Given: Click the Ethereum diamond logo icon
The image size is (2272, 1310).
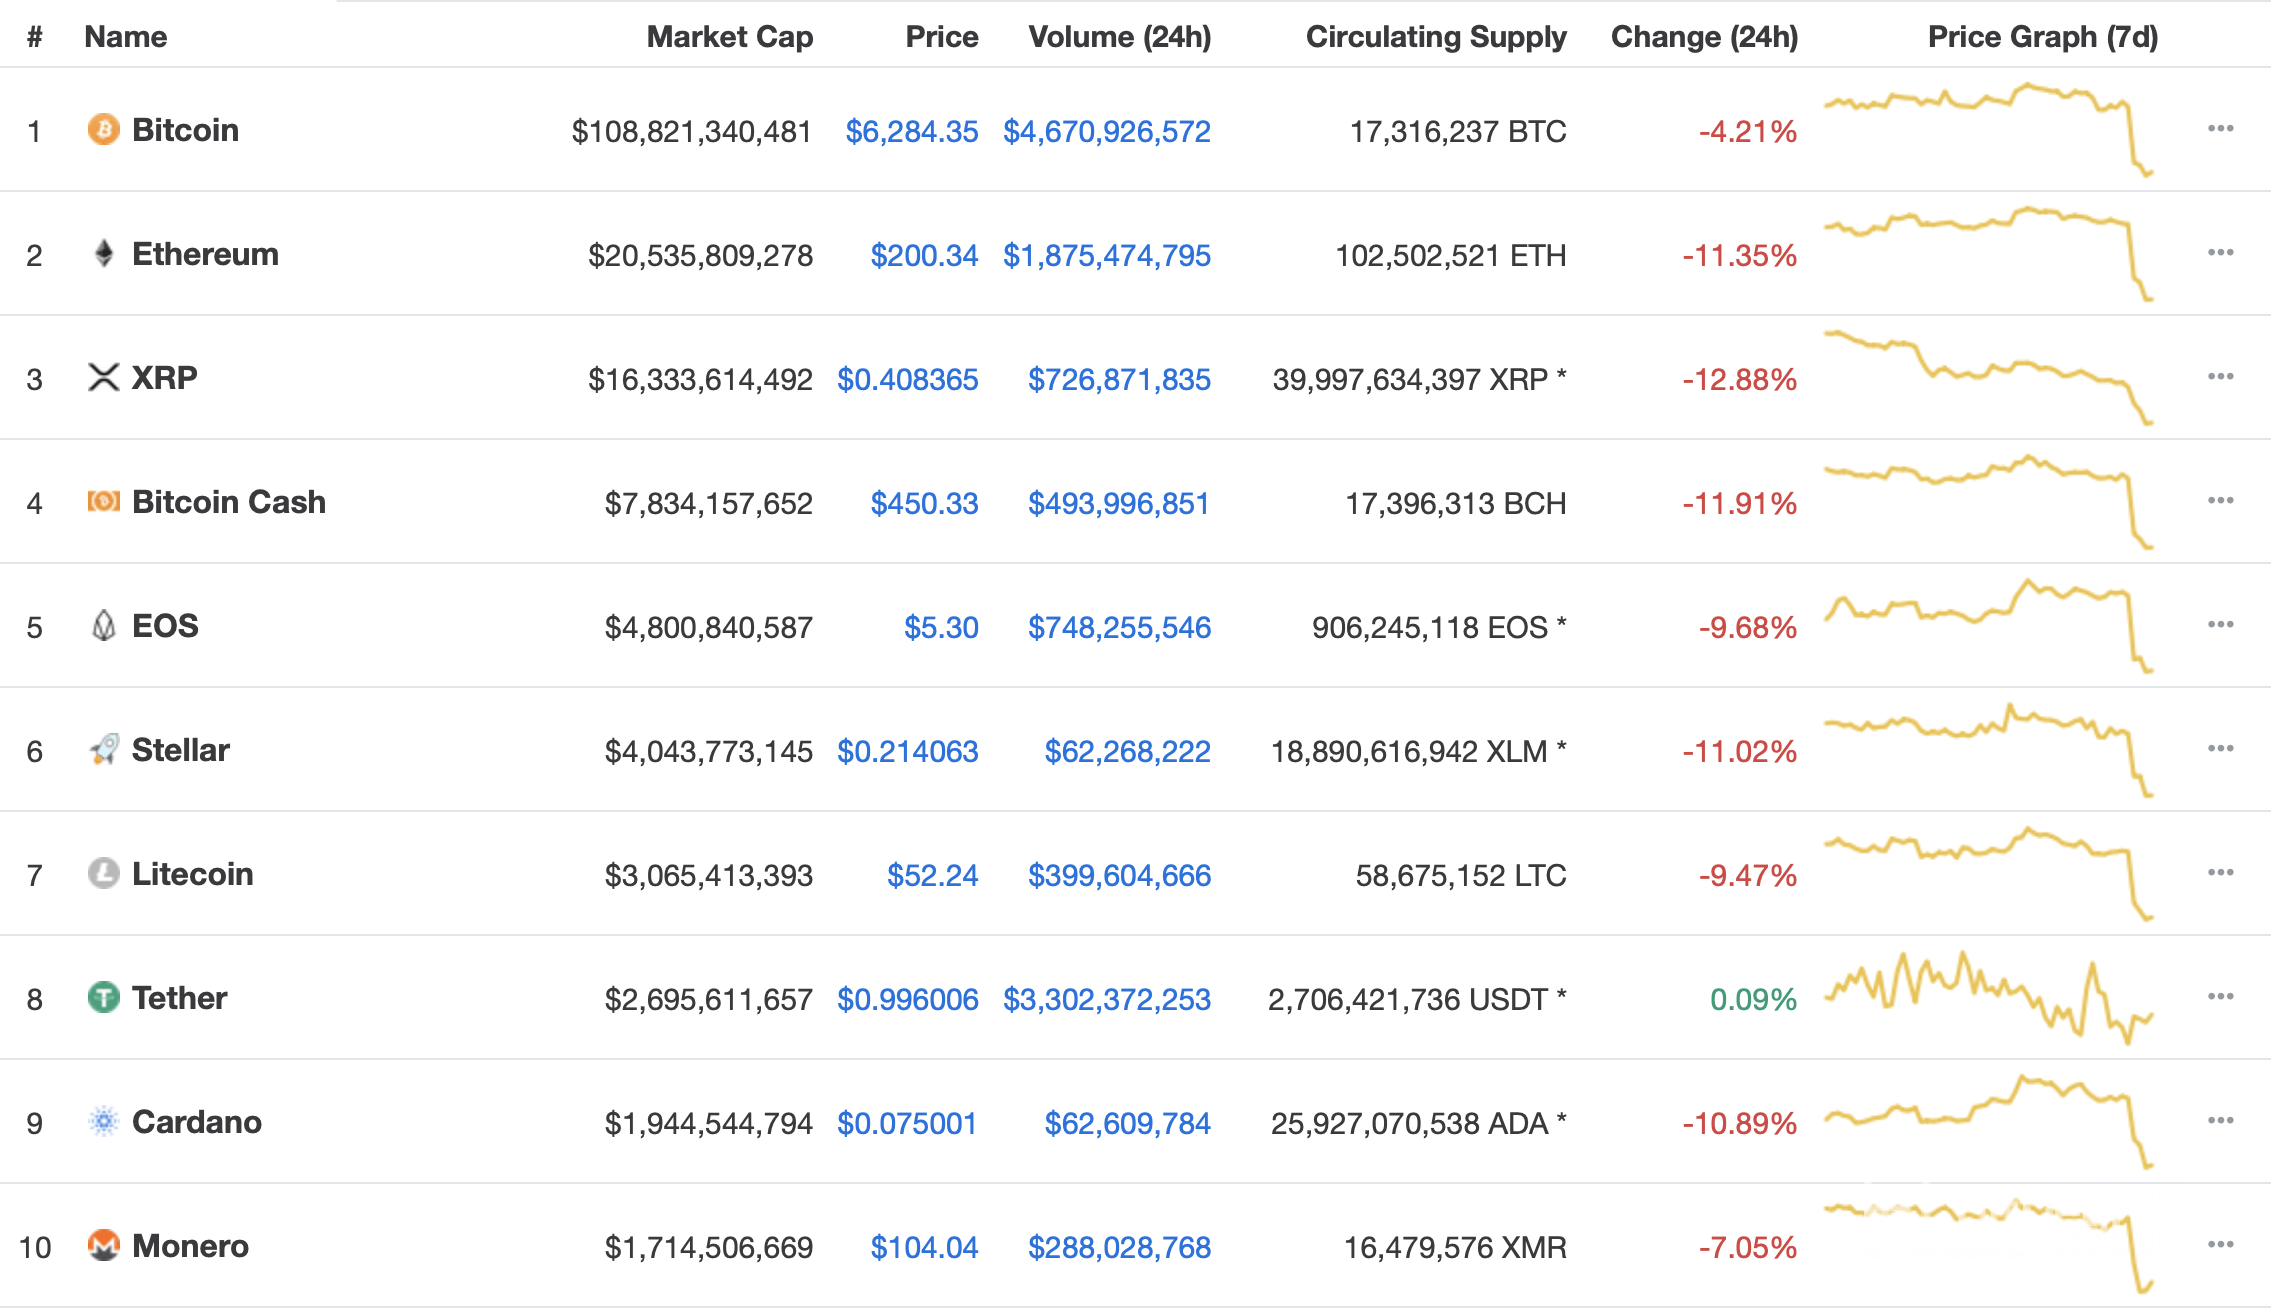Looking at the screenshot, I should pos(103,253).
